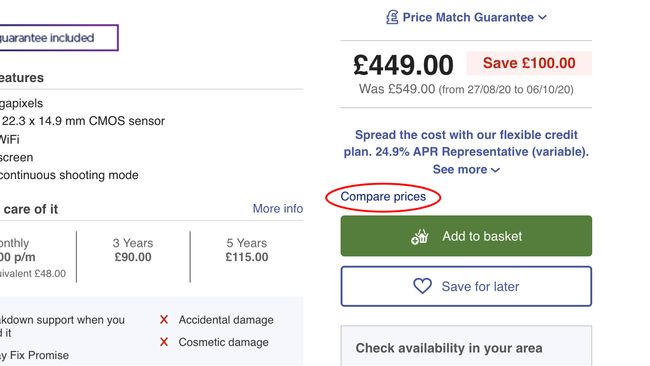Viewport: 650px width, 366px height.
Task: Click the flexible credit plan text link
Action: pos(466,143)
